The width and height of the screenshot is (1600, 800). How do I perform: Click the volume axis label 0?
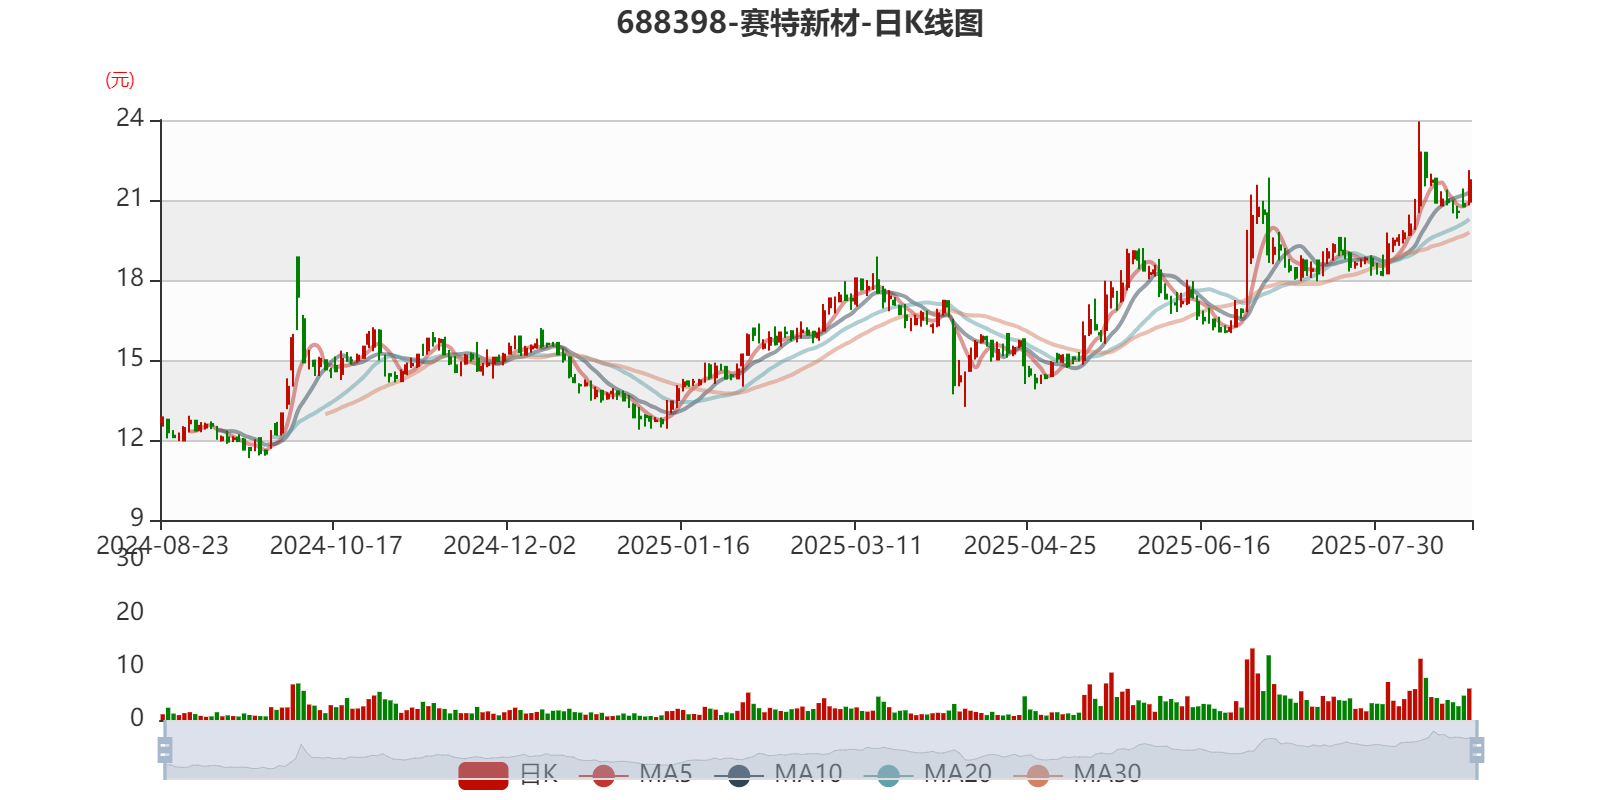pos(137,718)
